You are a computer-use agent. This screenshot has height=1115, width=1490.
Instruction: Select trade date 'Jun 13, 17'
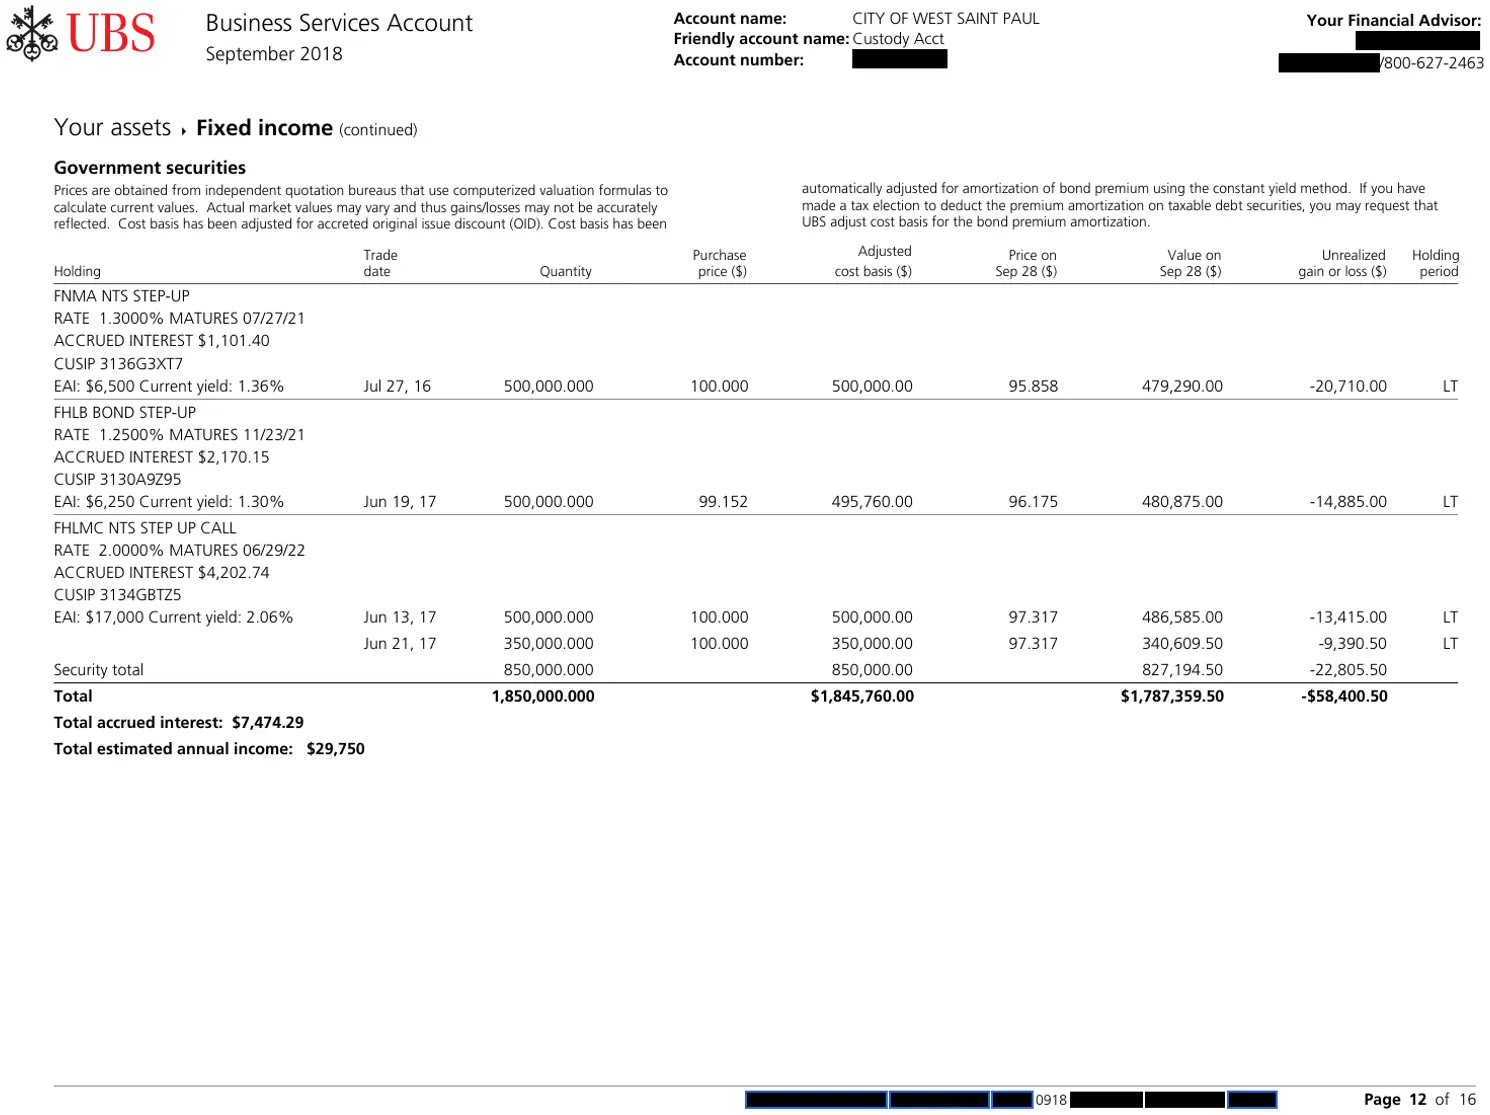[x=400, y=617]
